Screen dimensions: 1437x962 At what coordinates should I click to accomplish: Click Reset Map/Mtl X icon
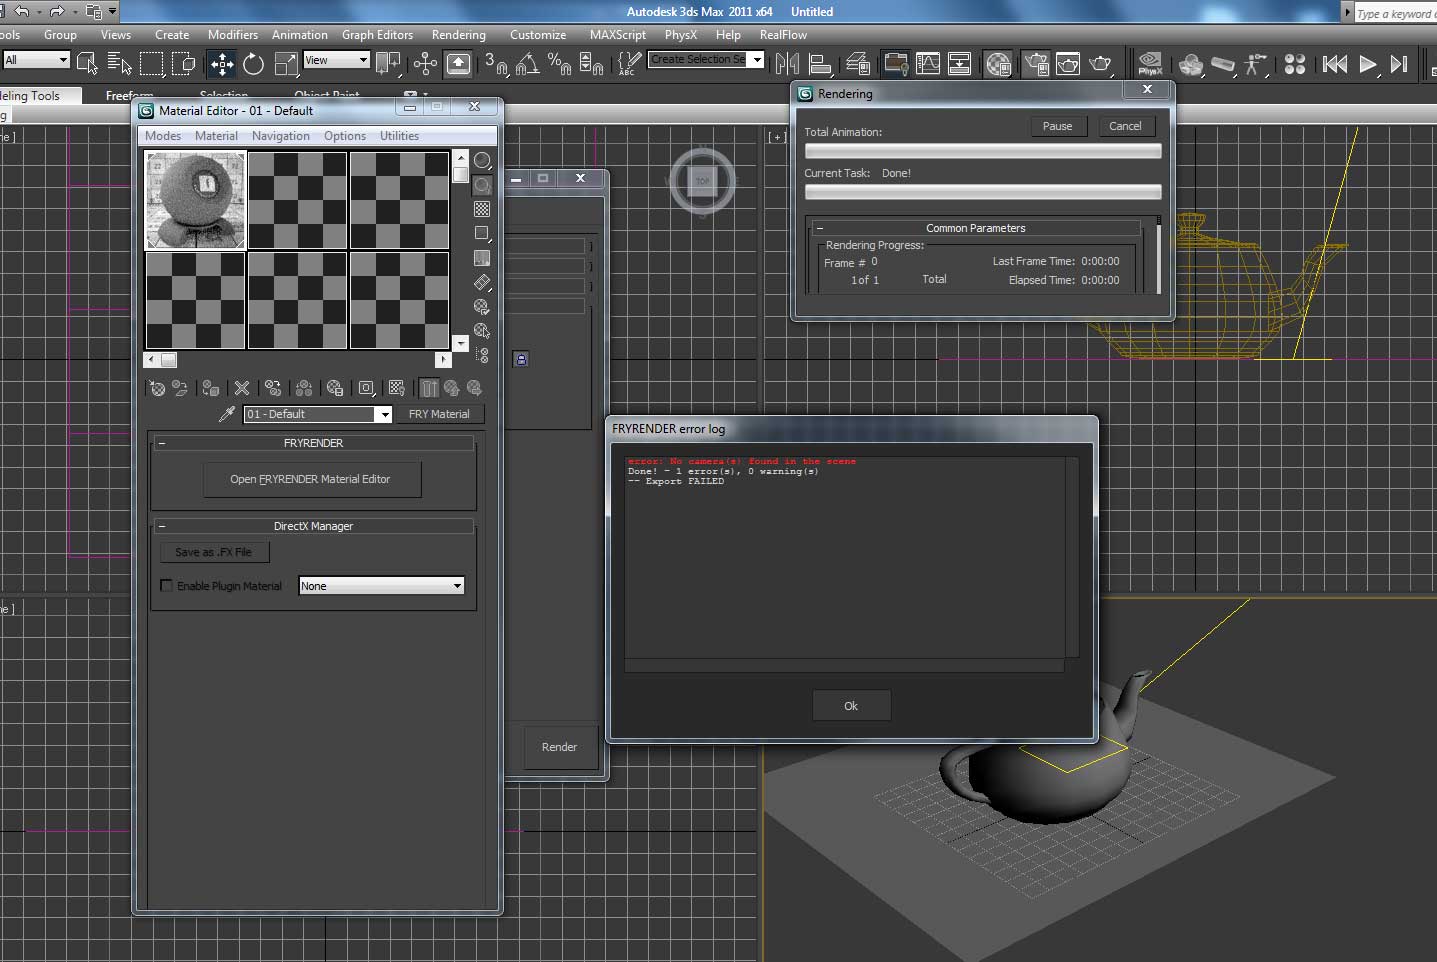point(242,388)
